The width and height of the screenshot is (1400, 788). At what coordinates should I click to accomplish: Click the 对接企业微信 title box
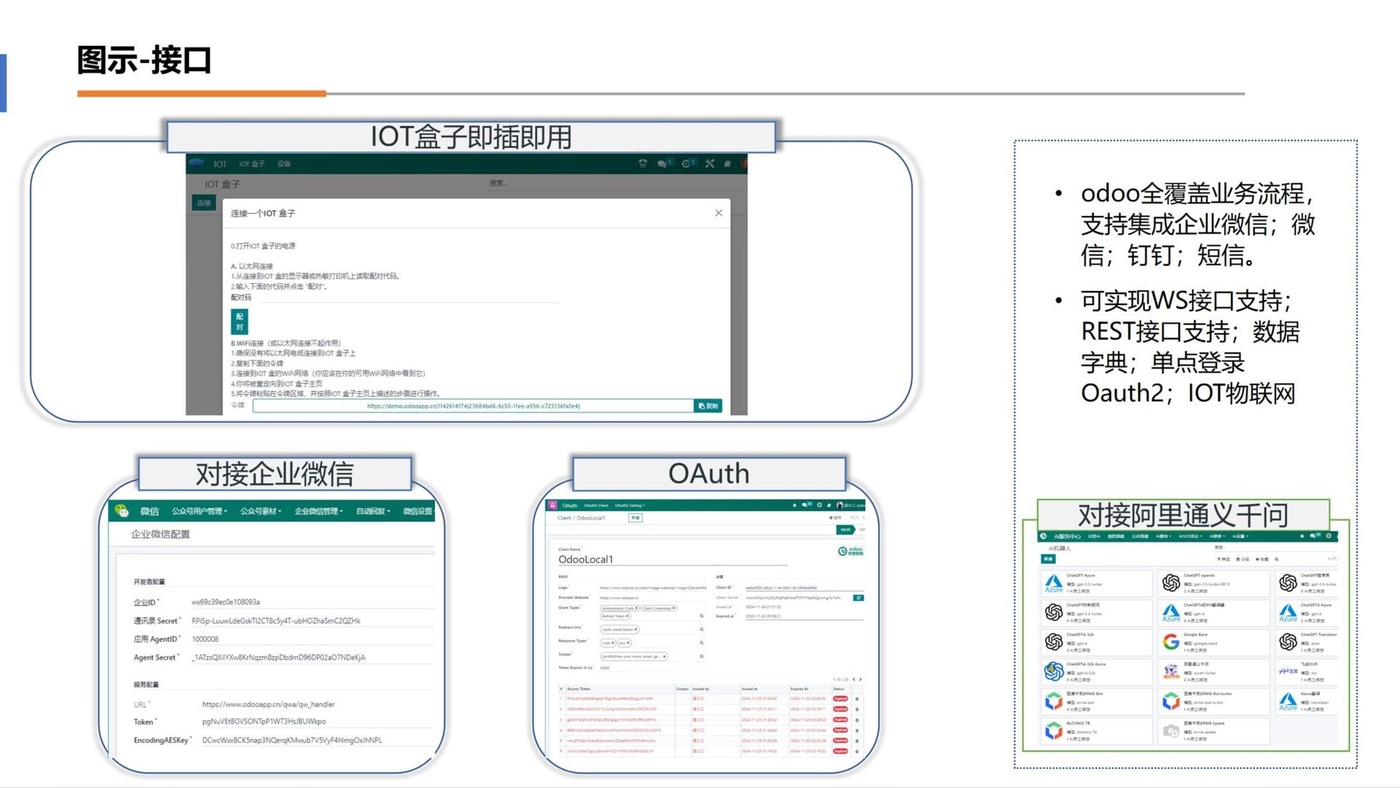coord(274,474)
